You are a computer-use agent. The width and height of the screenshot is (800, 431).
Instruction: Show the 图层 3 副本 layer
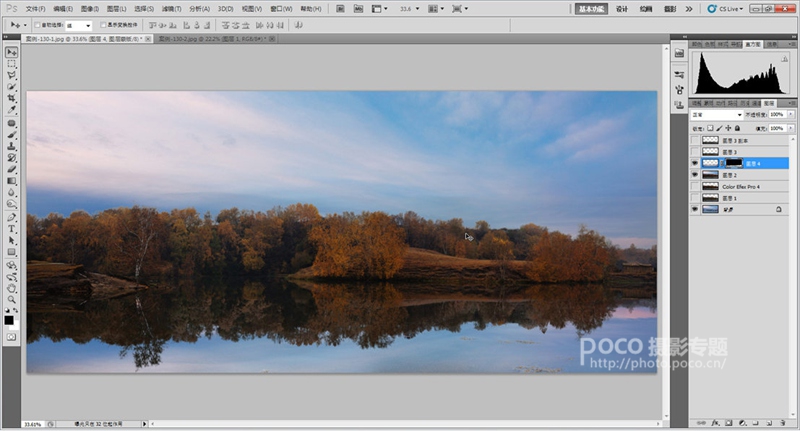tap(695, 140)
